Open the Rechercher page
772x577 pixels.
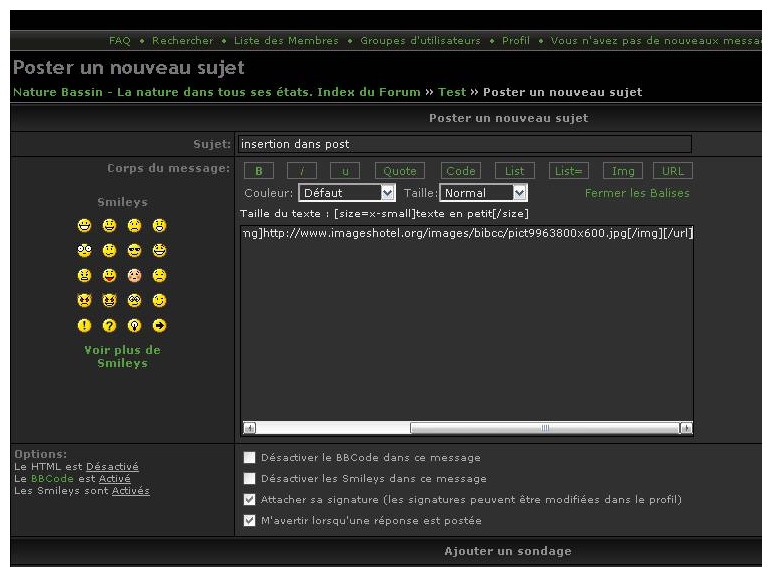183,40
